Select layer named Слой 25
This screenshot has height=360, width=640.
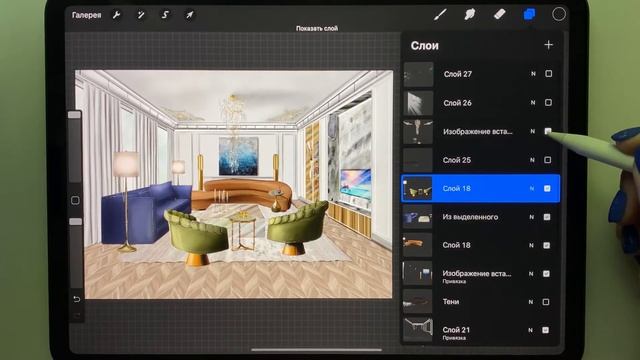click(456, 160)
